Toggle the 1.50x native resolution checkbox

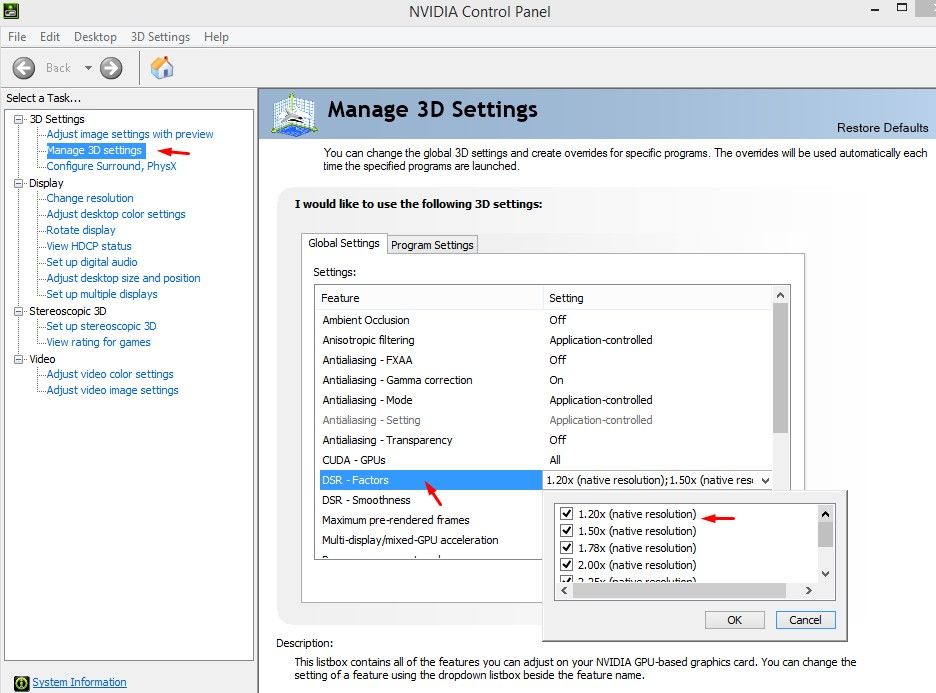click(566, 530)
